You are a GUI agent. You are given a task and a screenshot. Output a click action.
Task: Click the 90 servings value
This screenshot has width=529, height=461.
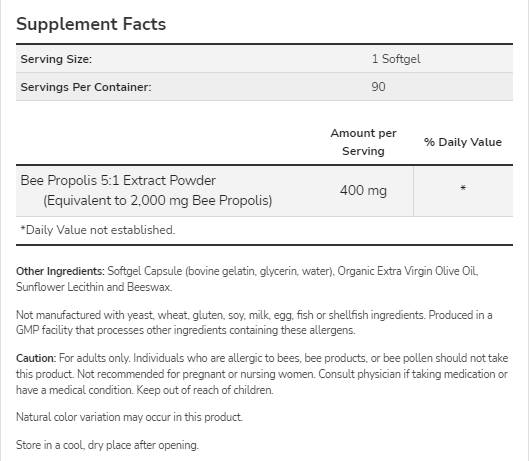click(379, 87)
